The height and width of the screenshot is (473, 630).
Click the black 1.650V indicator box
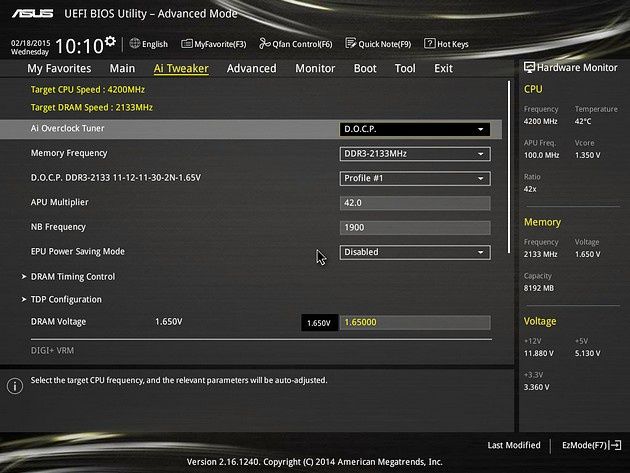319,323
